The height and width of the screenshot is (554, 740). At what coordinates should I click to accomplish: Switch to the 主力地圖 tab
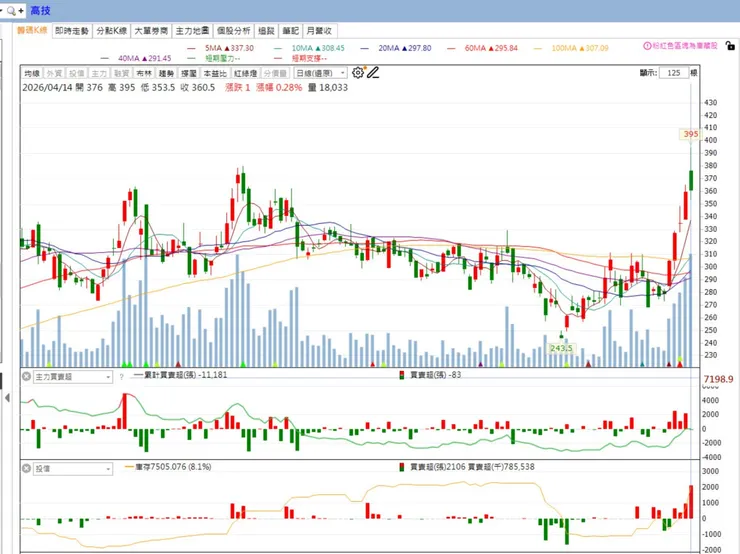click(x=193, y=31)
